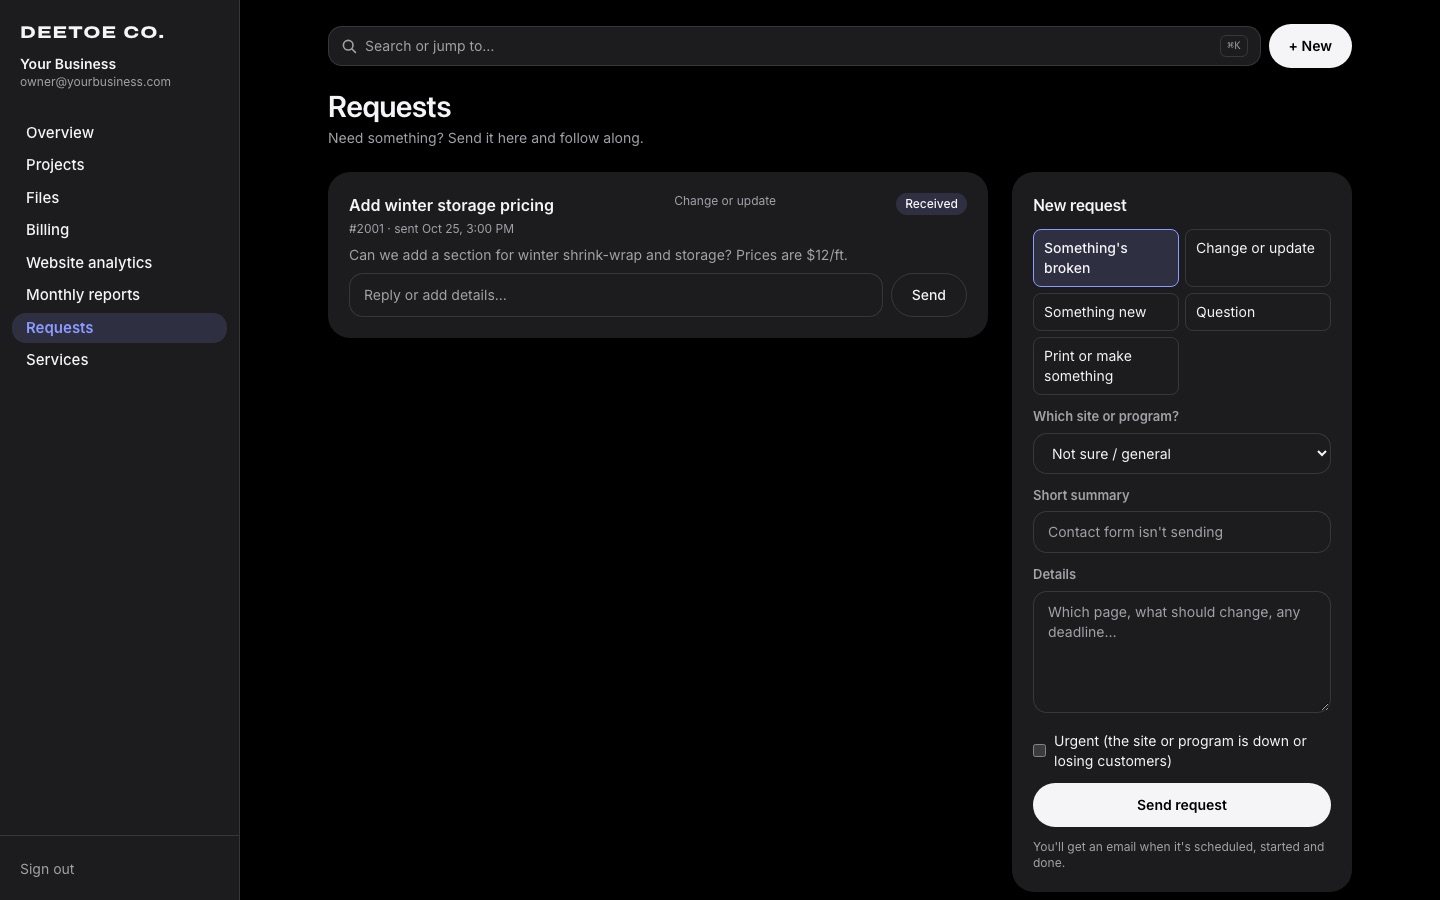Click the Deetoe Co. logo
The height and width of the screenshot is (900, 1440).
(92, 32)
